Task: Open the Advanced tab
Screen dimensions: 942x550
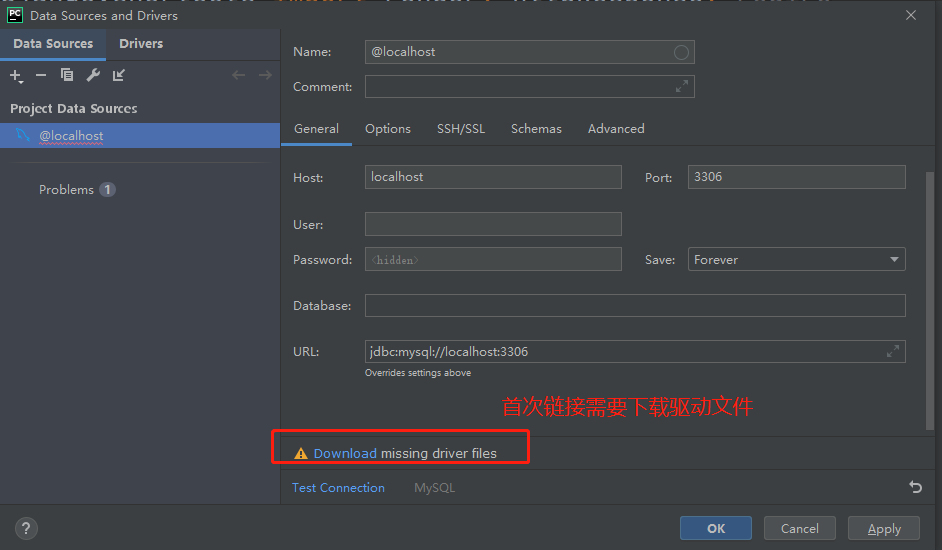Action: [616, 129]
